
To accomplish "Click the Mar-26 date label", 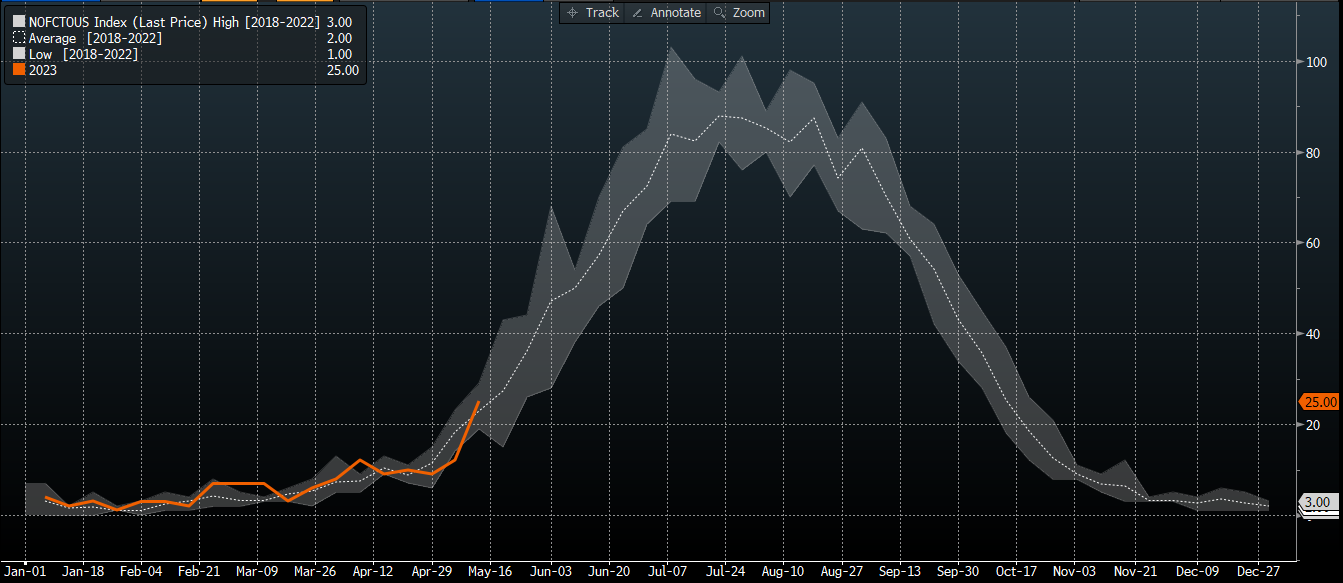I will pyautogui.click(x=315, y=571).
